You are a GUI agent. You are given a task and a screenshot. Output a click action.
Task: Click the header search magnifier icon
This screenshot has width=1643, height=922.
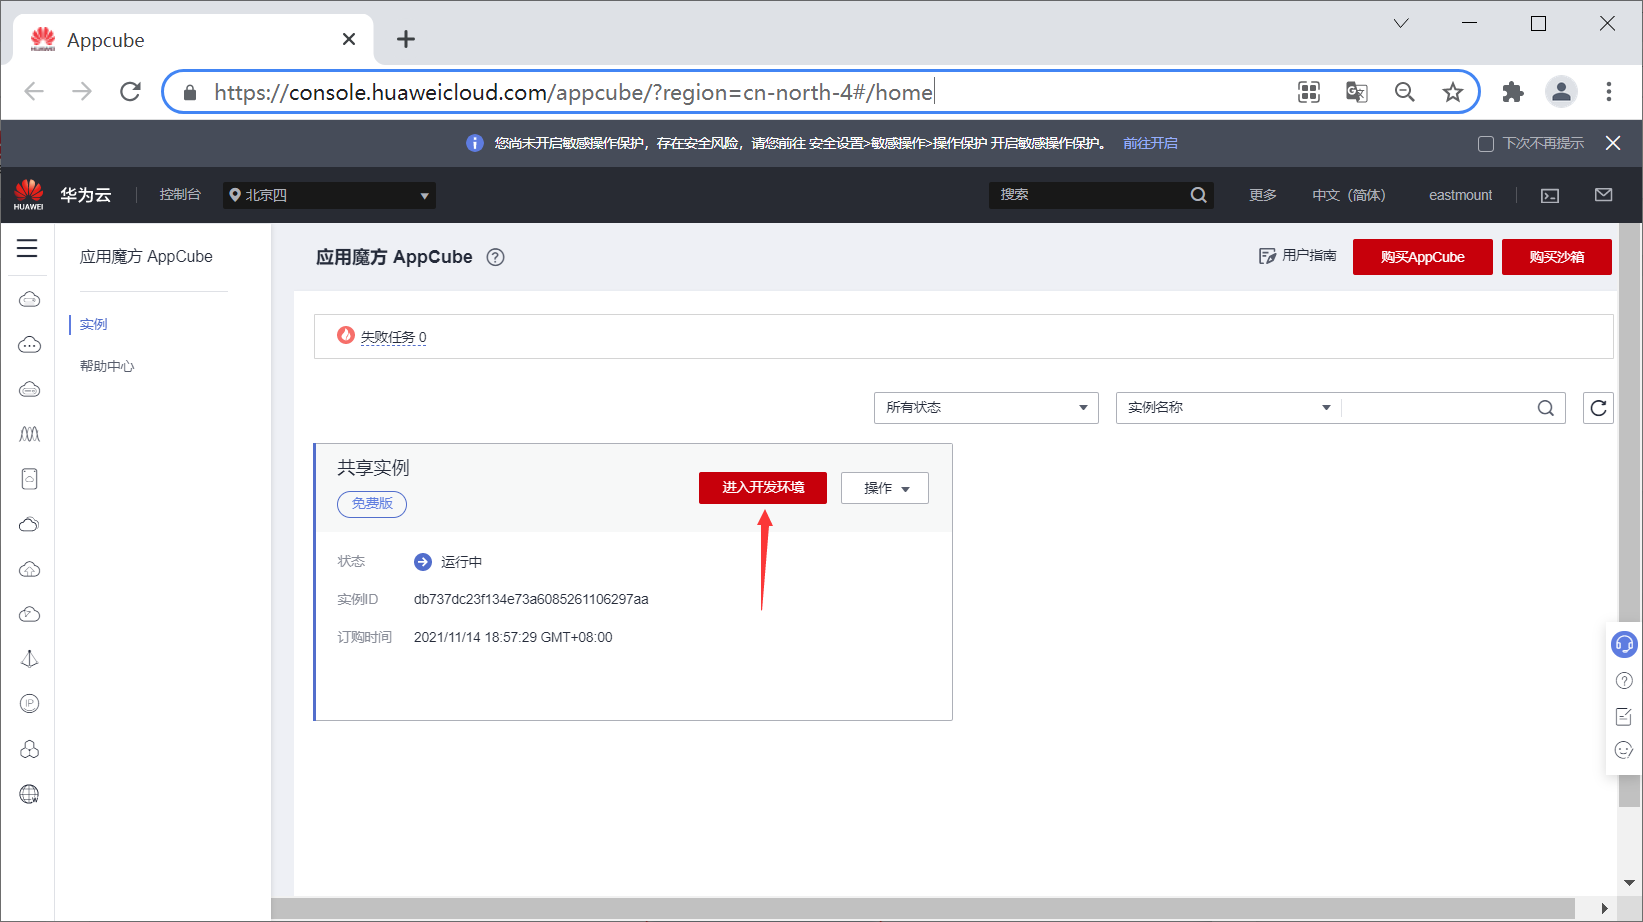1198,195
